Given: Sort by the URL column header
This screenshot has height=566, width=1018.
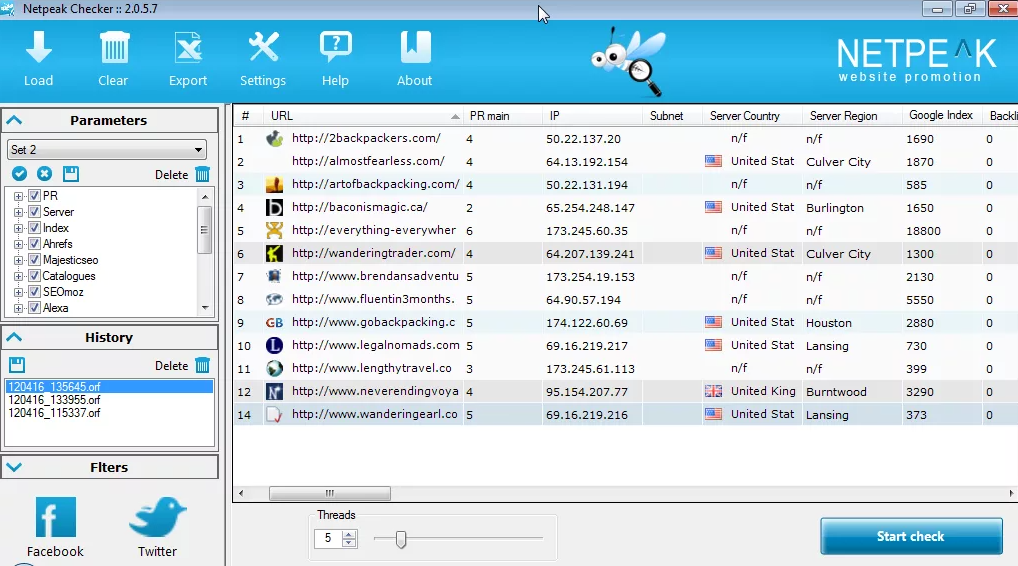Looking at the screenshot, I should 364,116.
